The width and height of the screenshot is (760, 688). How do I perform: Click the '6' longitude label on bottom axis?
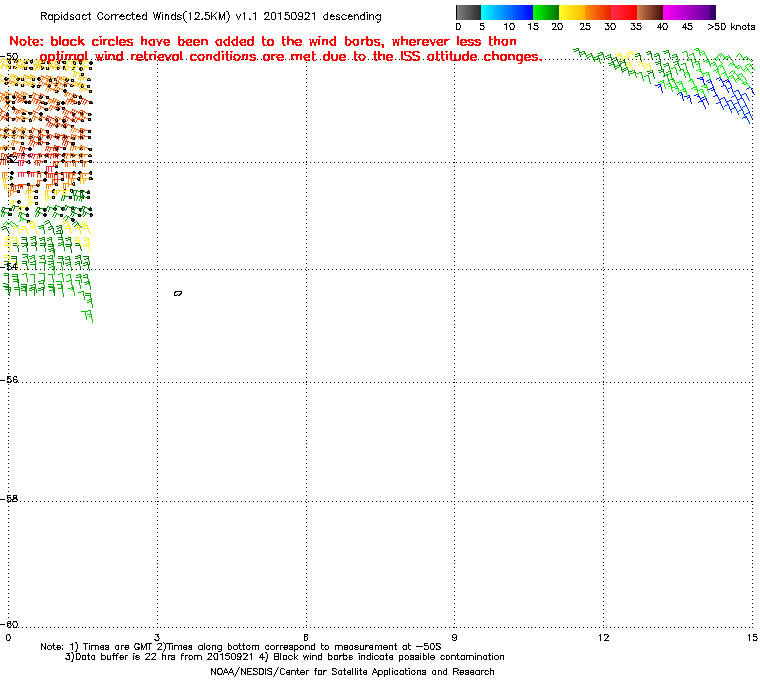306,637
